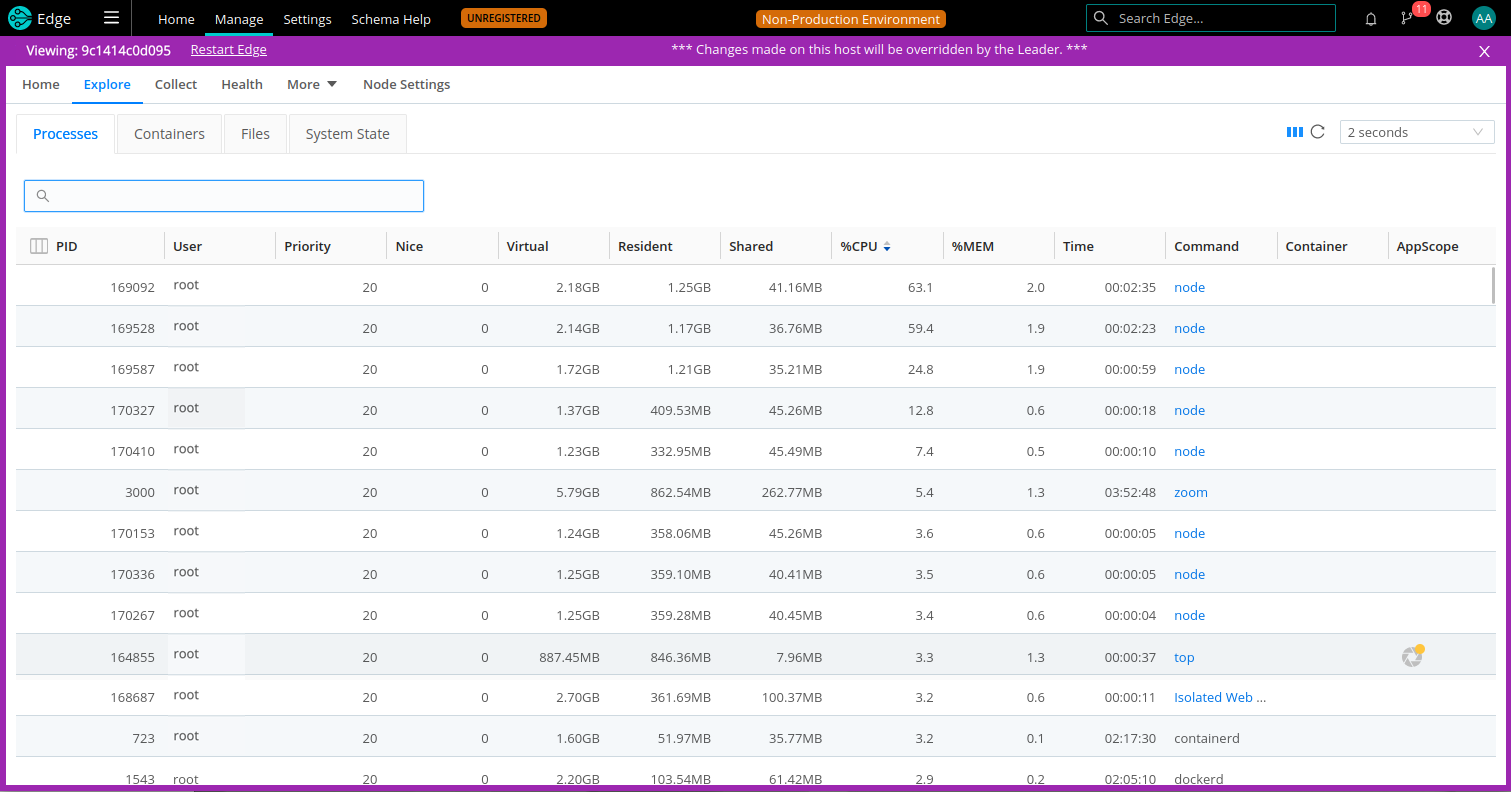Expand the More dropdown menu
The image size is (1511, 792).
pyautogui.click(x=312, y=85)
